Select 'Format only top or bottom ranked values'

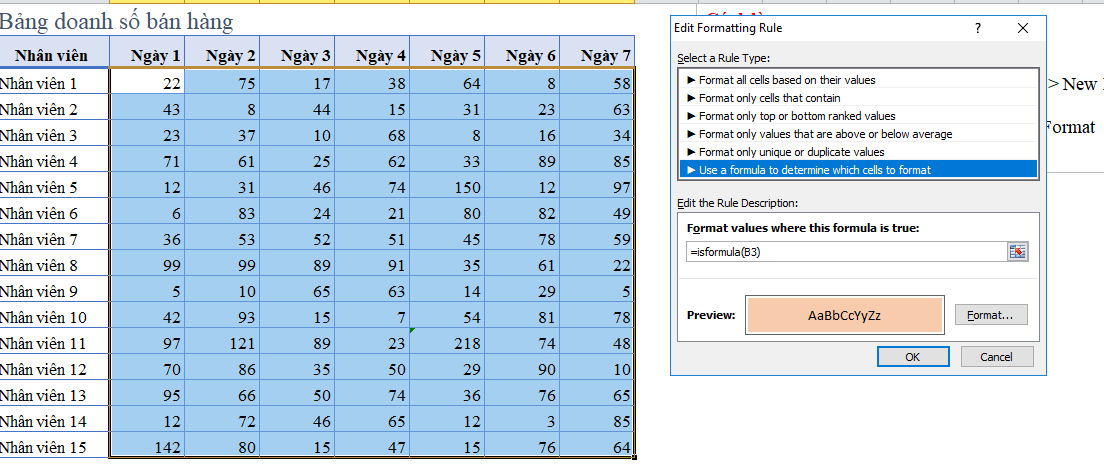click(858, 116)
